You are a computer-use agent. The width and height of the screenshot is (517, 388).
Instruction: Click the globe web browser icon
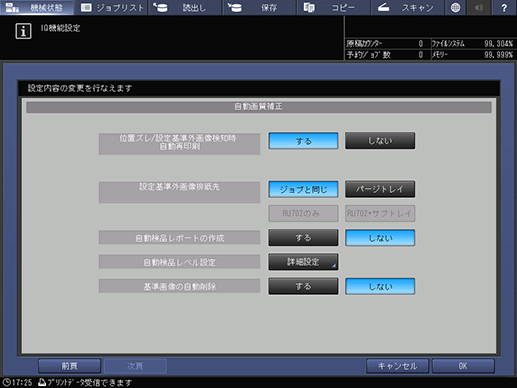pyautogui.click(x=455, y=7)
